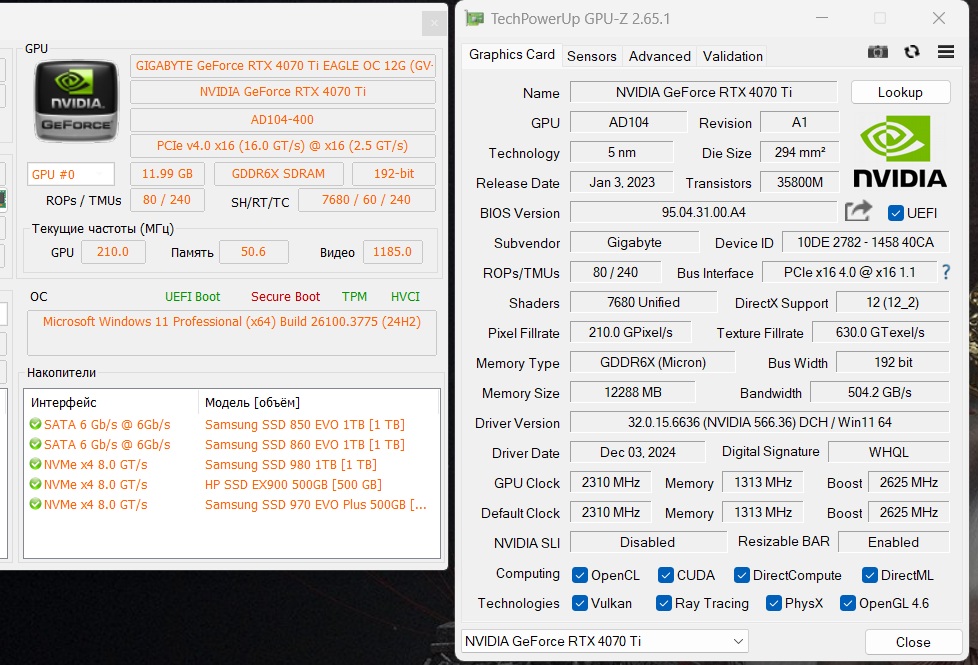This screenshot has height=665, width=978.
Task: Switch to the Sensors tab
Action: [x=591, y=56]
